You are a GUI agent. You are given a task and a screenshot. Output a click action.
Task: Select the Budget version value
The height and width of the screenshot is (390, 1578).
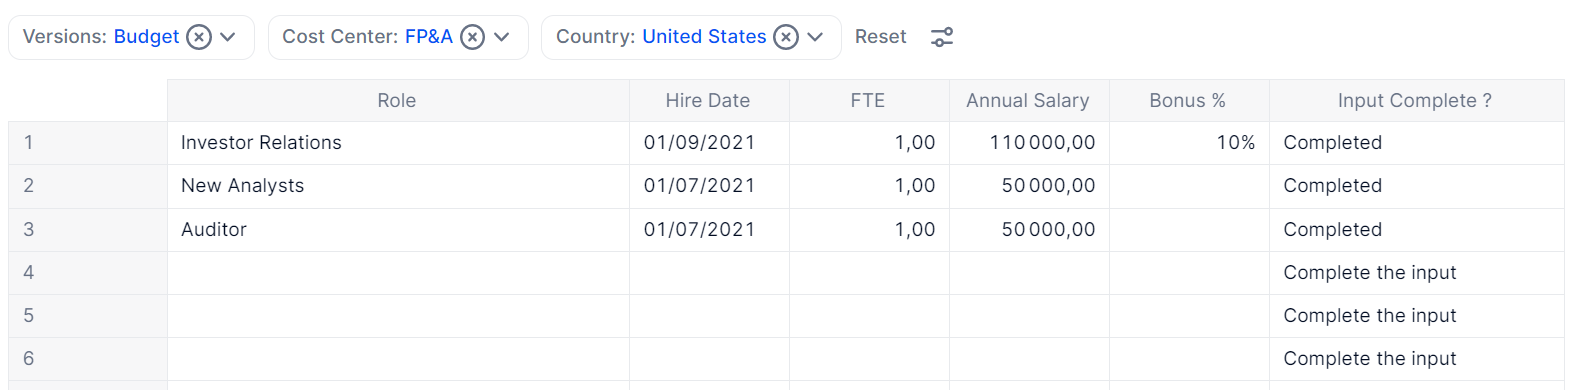[x=146, y=37]
